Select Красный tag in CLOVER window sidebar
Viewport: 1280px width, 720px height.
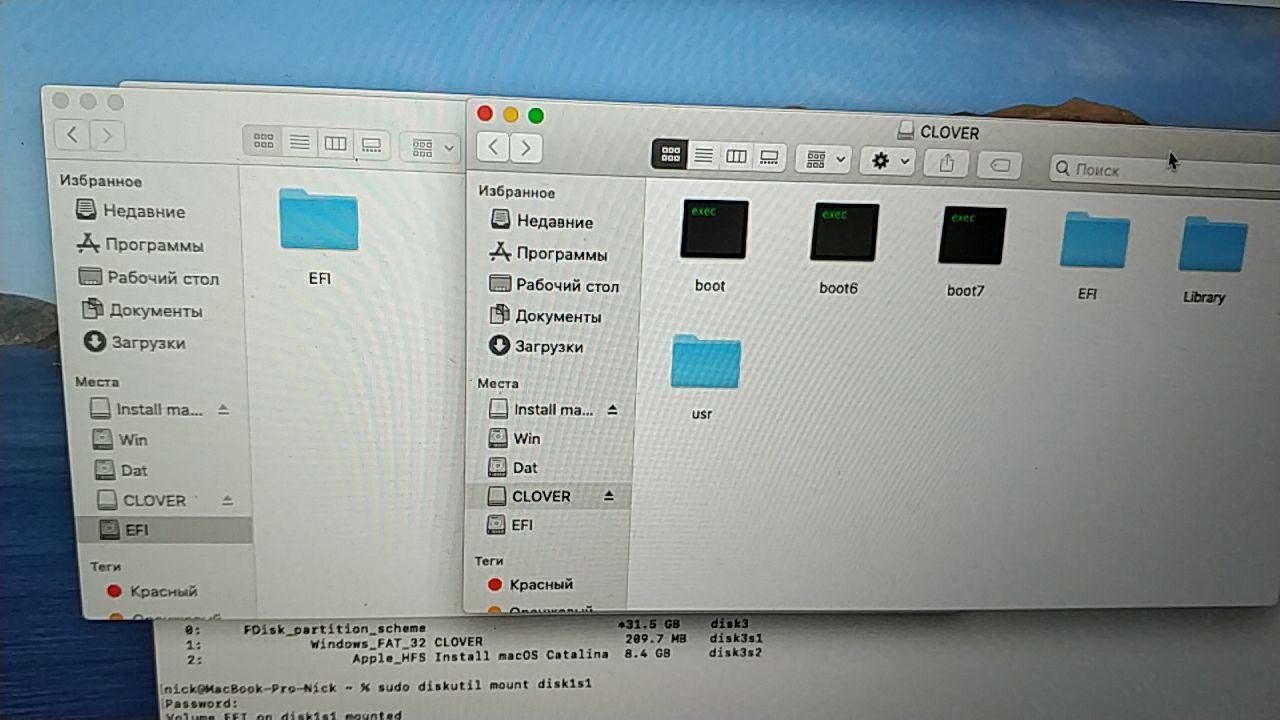[530, 584]
